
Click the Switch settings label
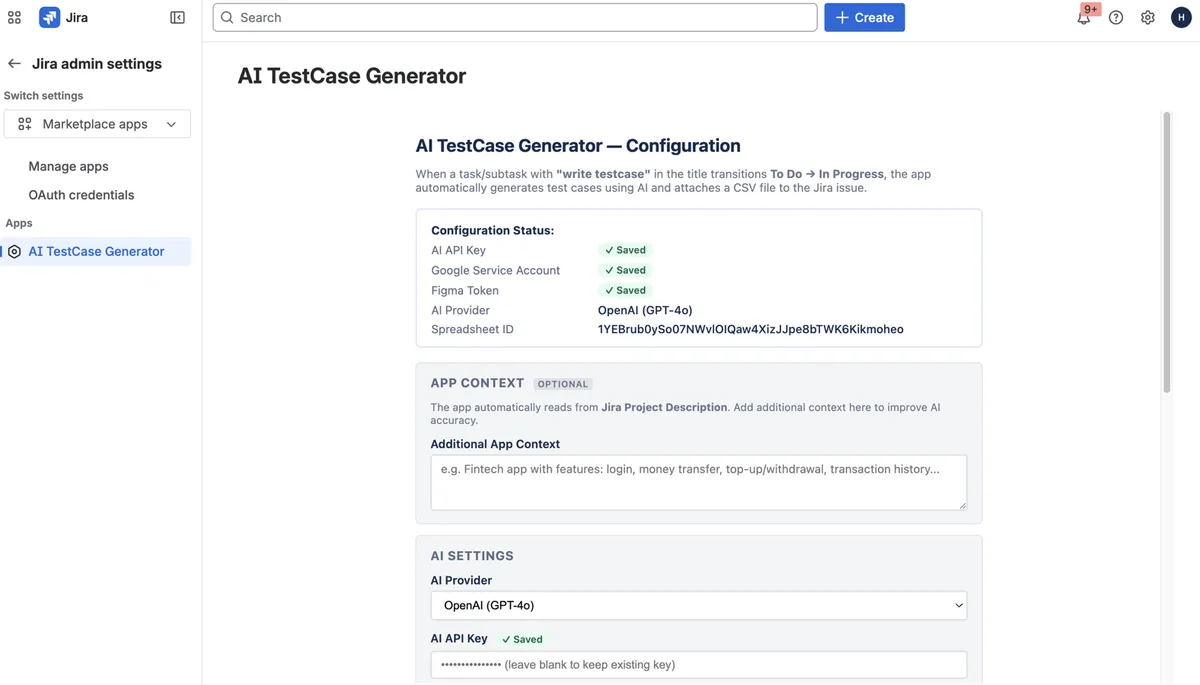tap(44, 96)
